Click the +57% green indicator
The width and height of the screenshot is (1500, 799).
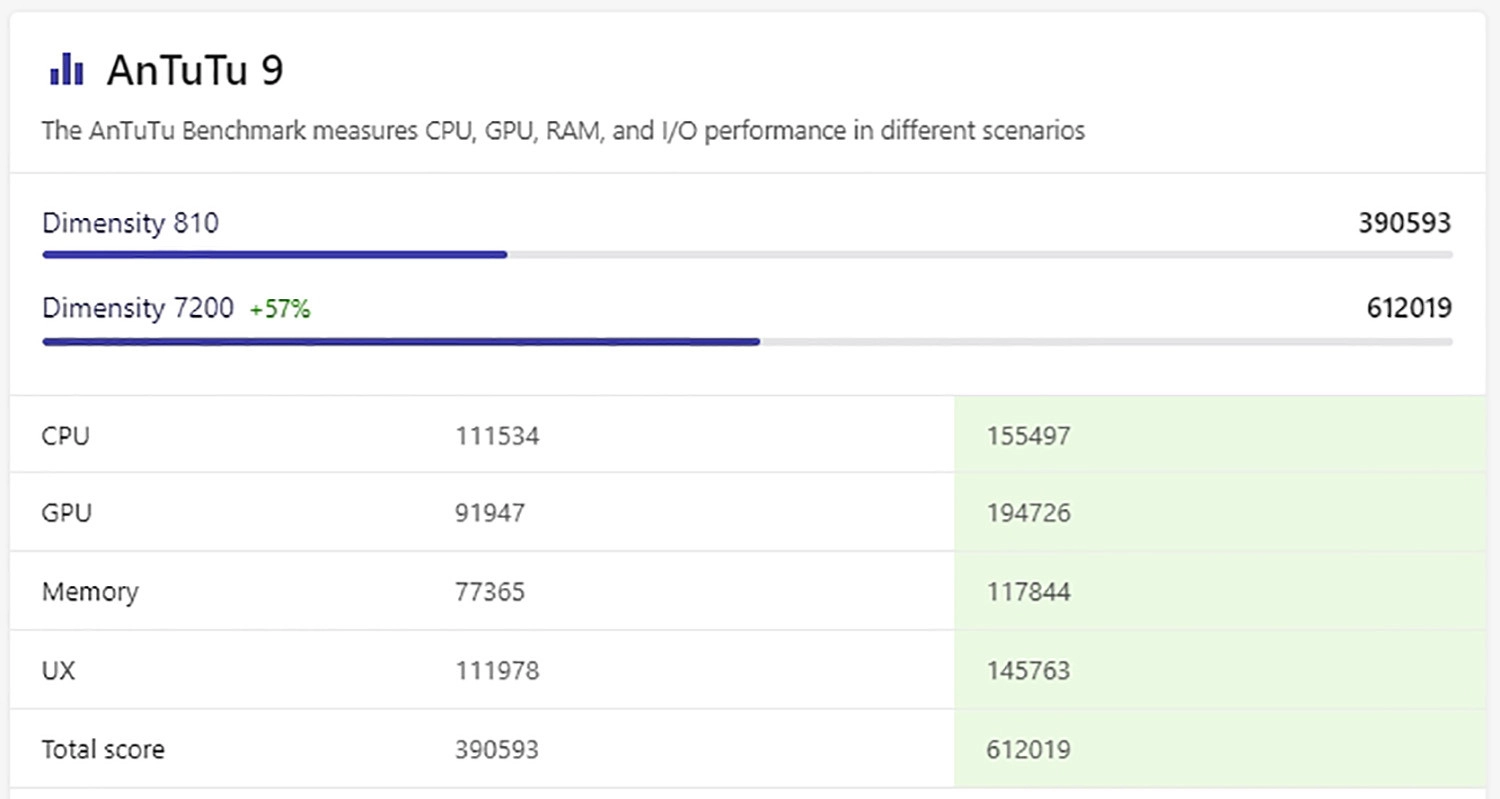[x=280, y=310]
